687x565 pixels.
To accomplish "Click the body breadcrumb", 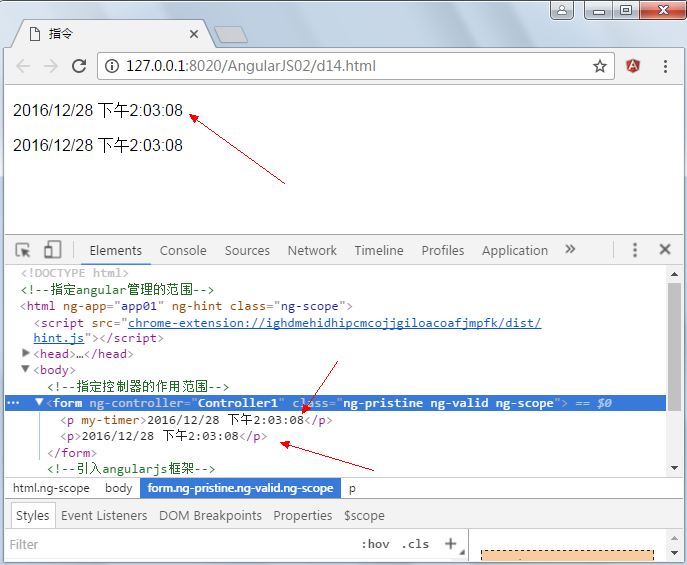I will click(x=118, y=488).
